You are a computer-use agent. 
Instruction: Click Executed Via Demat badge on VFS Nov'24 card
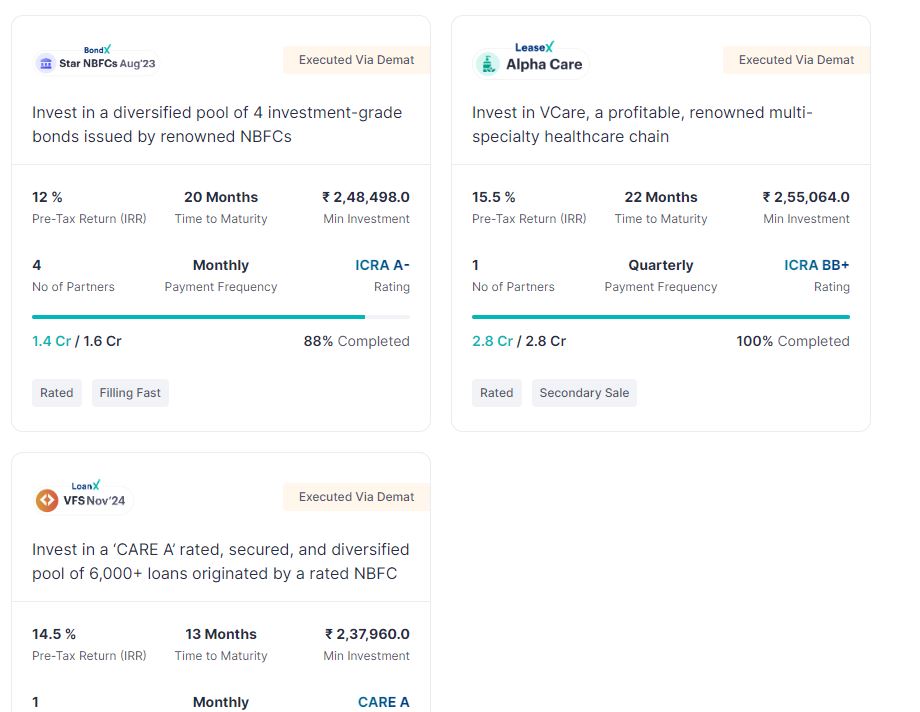[357, 497]
